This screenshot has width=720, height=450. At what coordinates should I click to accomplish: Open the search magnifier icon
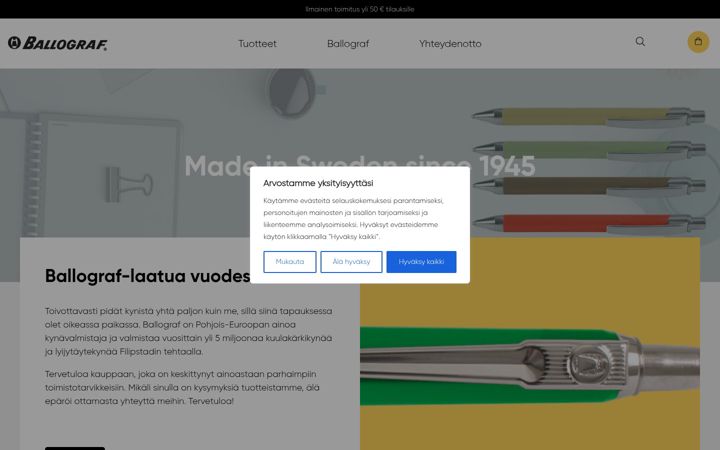[640, 42]
